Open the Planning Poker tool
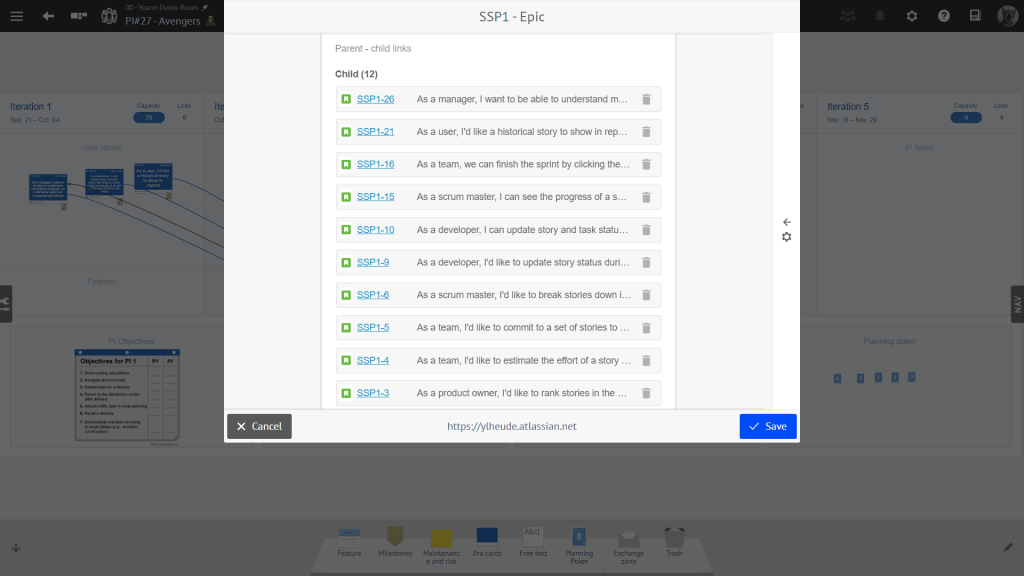 pyautogui.click(x=580, y=540)
